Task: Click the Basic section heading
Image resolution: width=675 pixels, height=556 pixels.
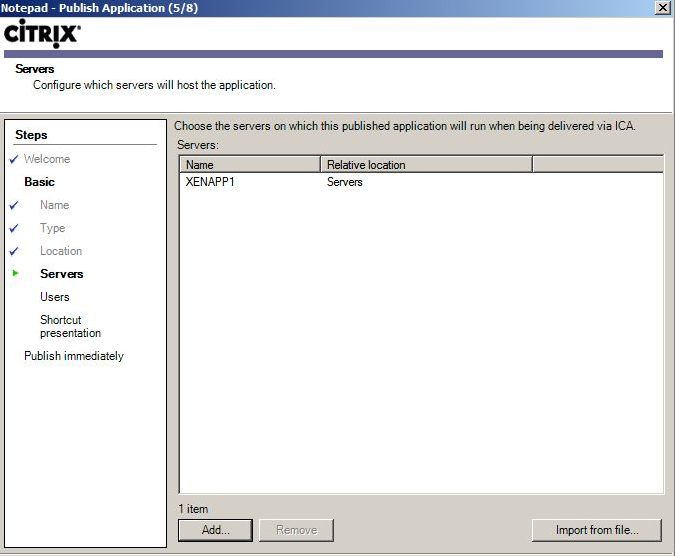Action: tap(39, 182)
